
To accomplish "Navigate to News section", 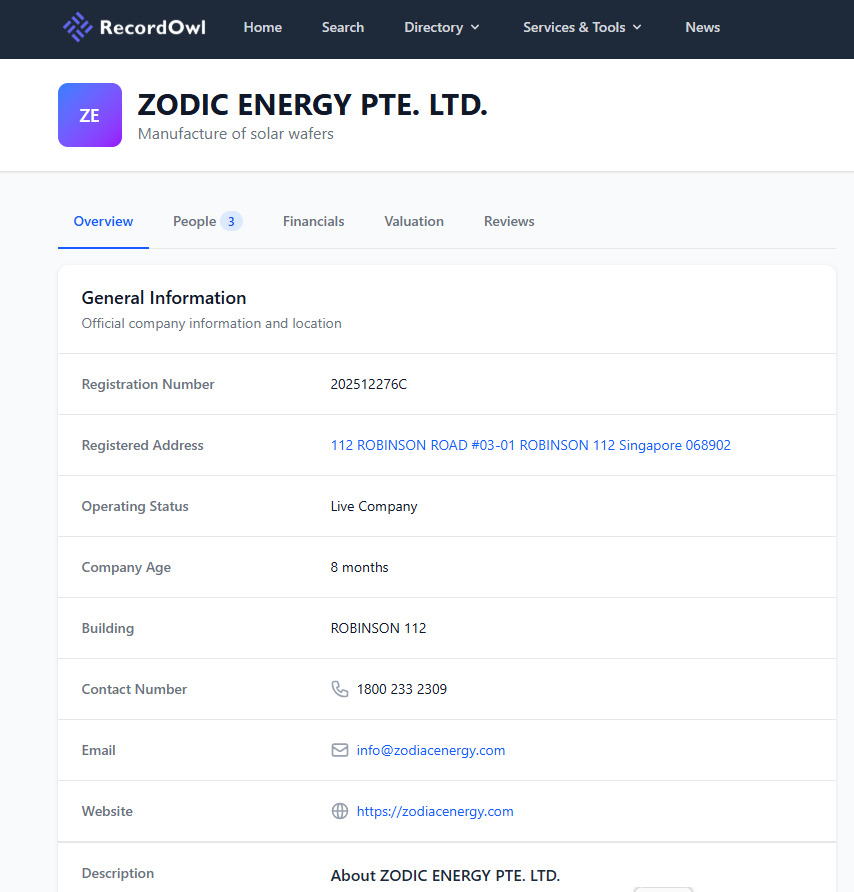I will tap(703, 27).
